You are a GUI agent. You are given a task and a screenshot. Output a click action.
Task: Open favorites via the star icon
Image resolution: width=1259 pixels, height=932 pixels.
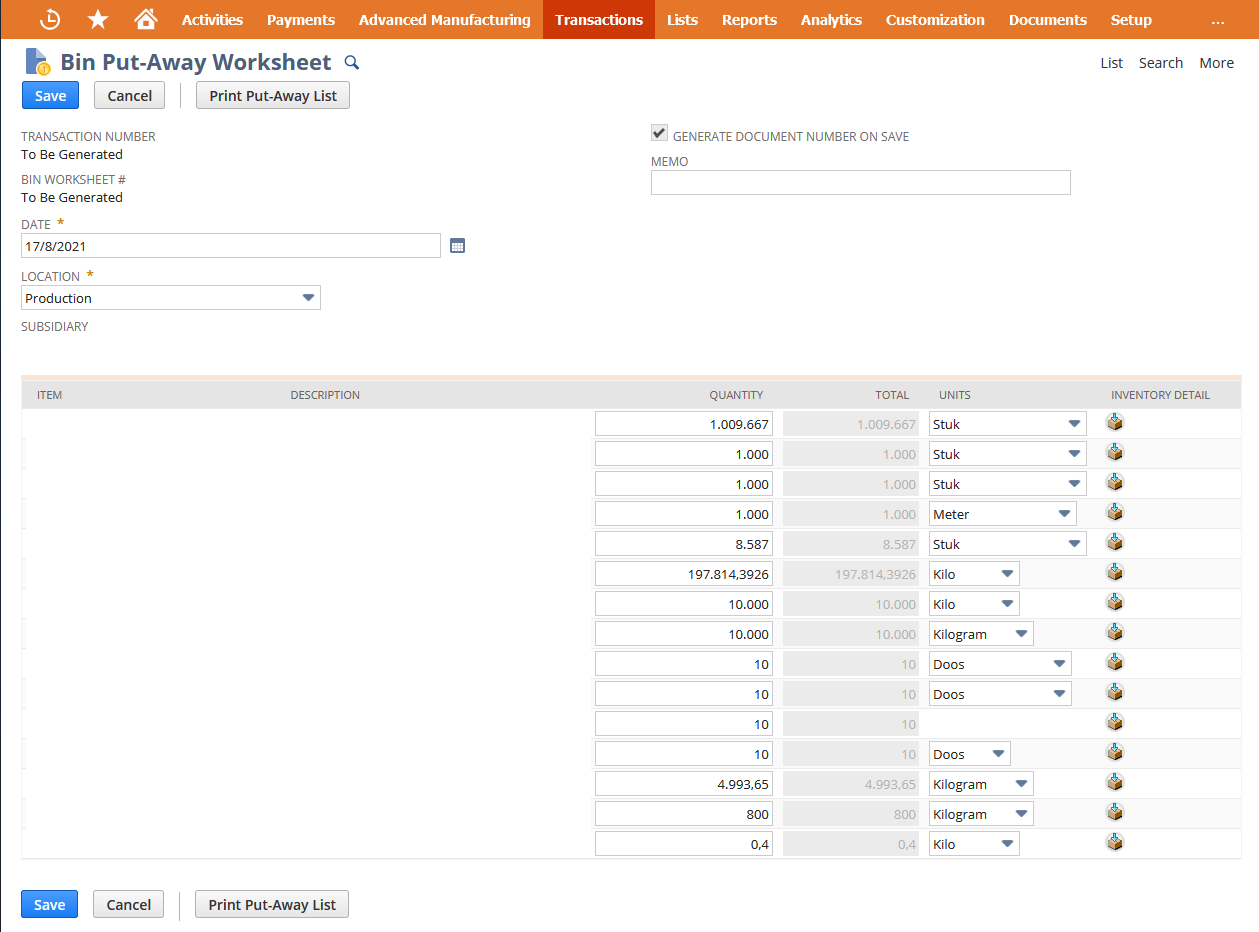(x=97, y=19)
